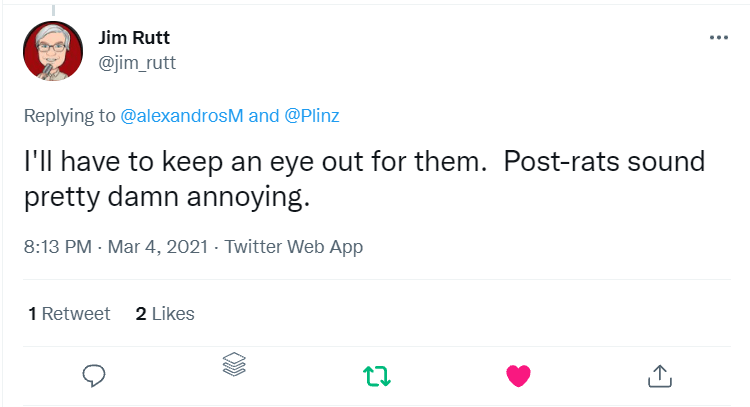Visit the @alexandrosM mention link
This screenshot has width=750, height=407.
(181, 115)
